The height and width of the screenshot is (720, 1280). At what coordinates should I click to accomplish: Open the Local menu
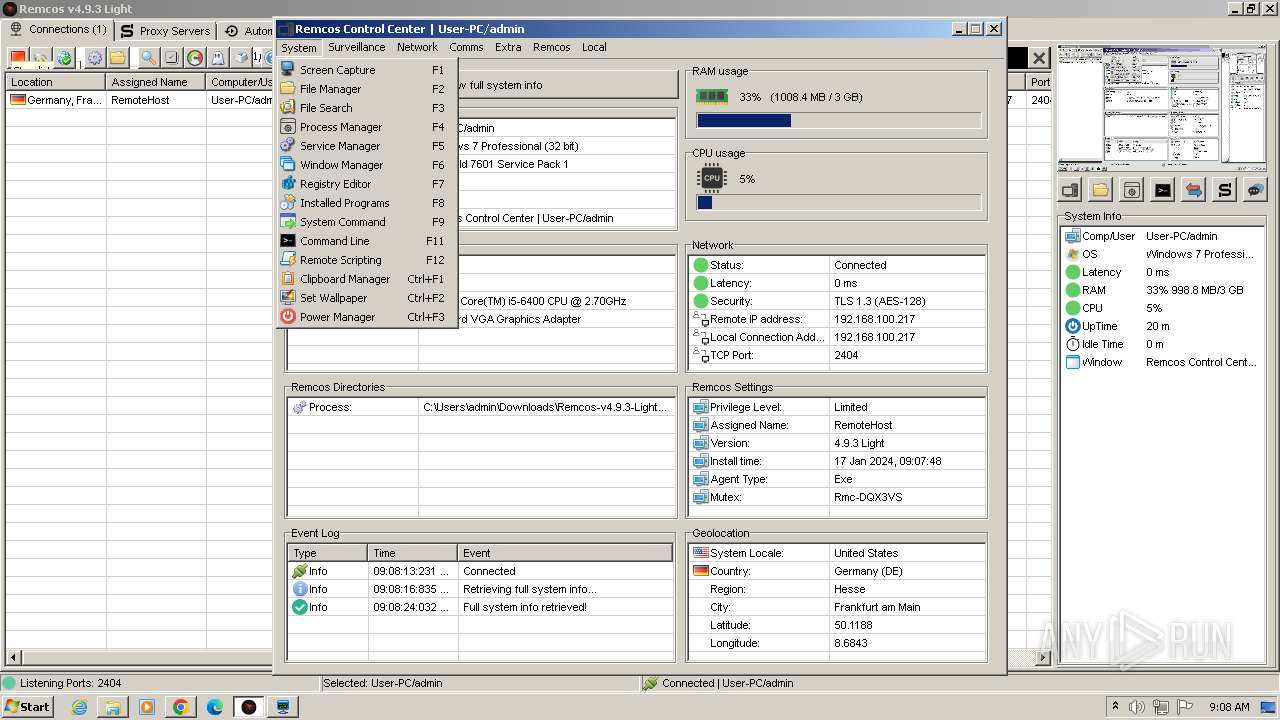pos(594,47)
